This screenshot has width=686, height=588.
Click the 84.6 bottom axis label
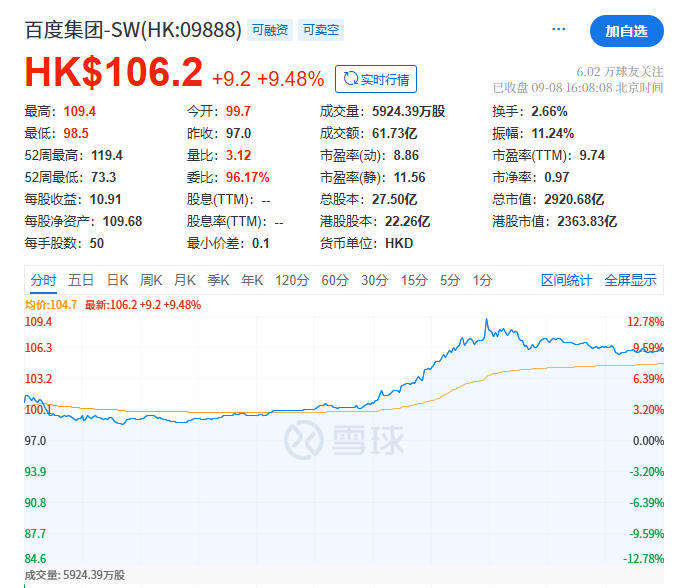pyautogui.click(x=35, y=559)
